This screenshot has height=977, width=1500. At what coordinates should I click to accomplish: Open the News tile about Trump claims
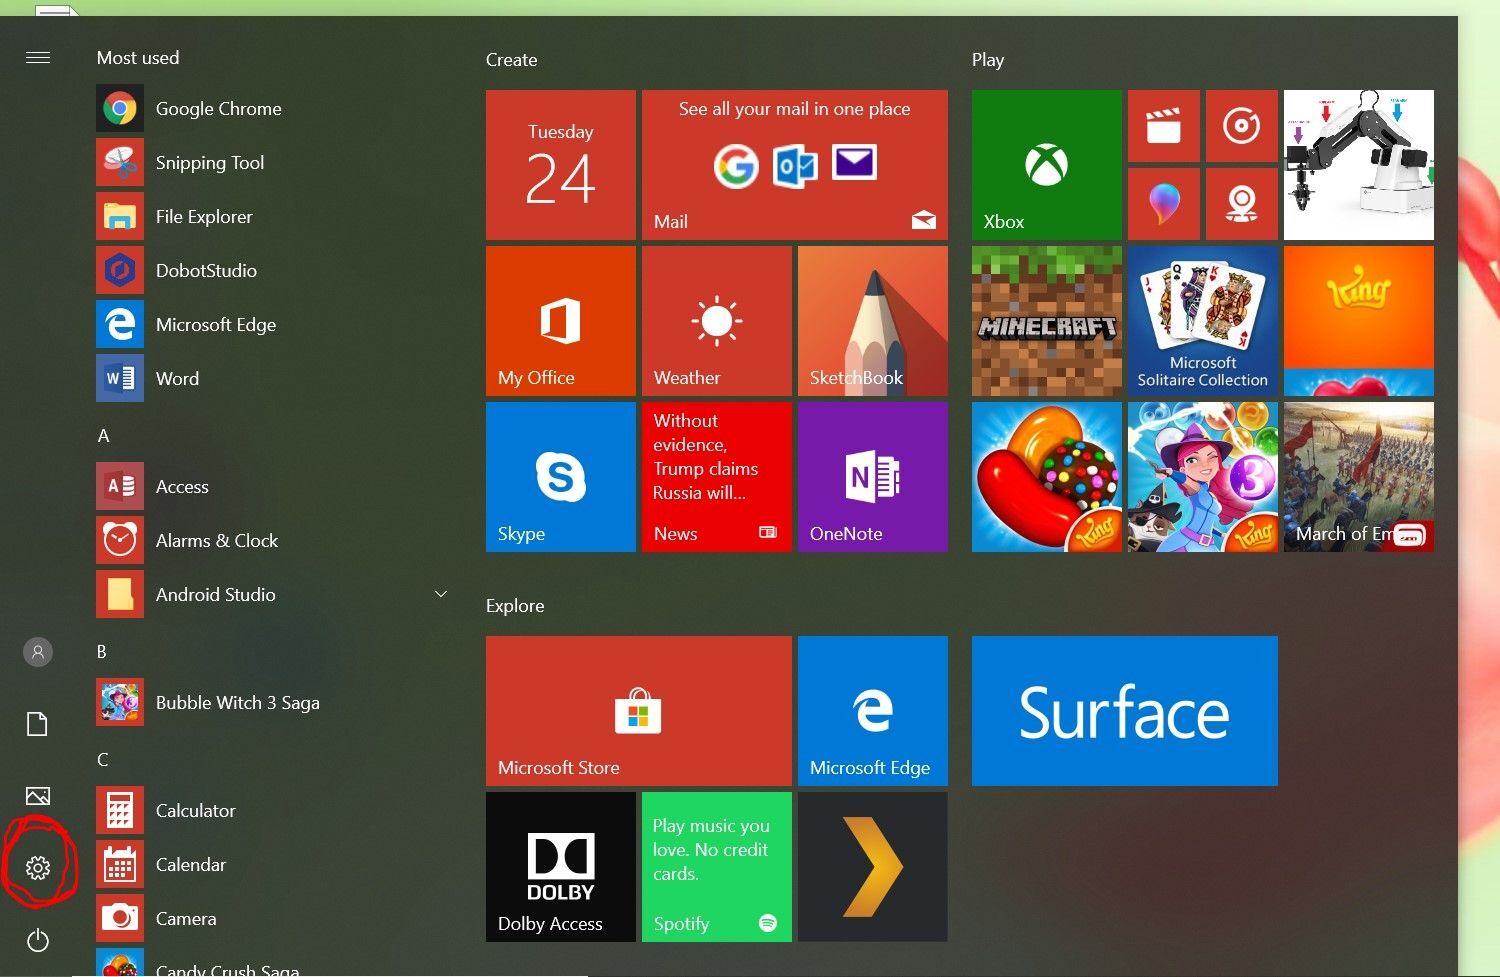click(x=717, y=477)
